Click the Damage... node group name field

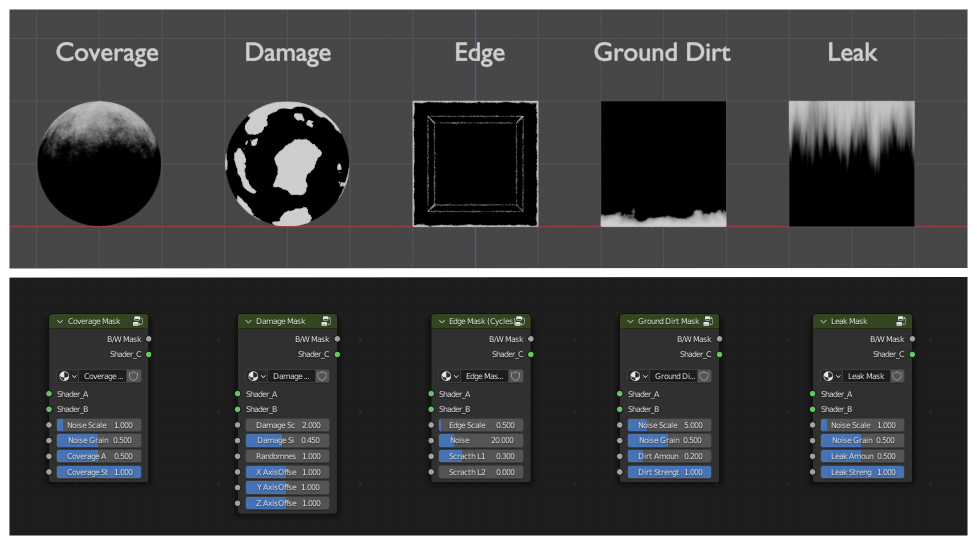tap(291, 376)
